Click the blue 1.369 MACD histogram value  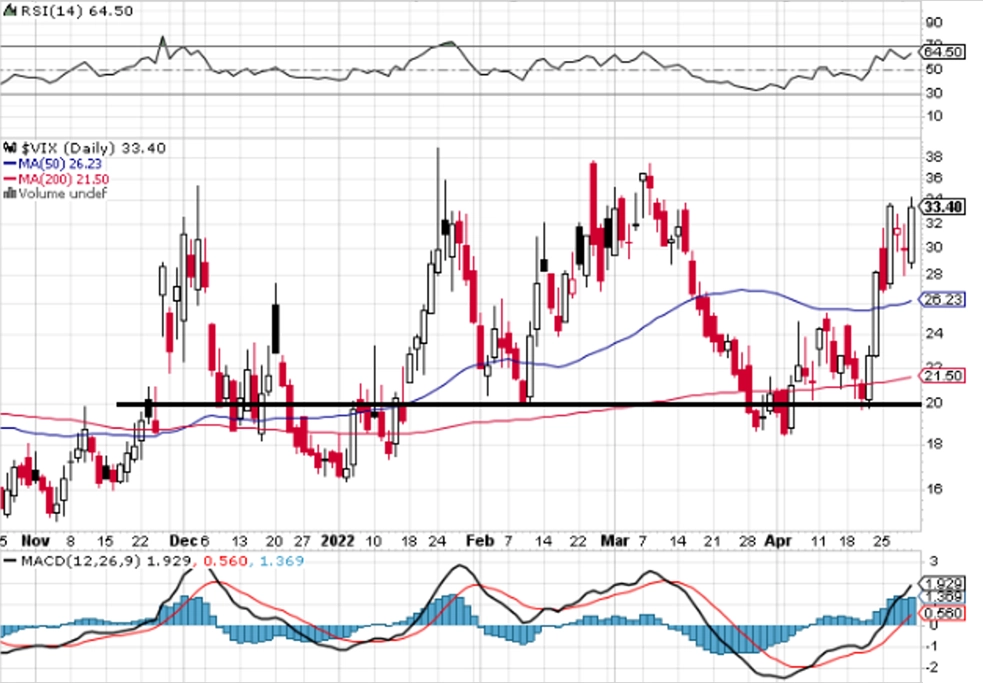281,561
